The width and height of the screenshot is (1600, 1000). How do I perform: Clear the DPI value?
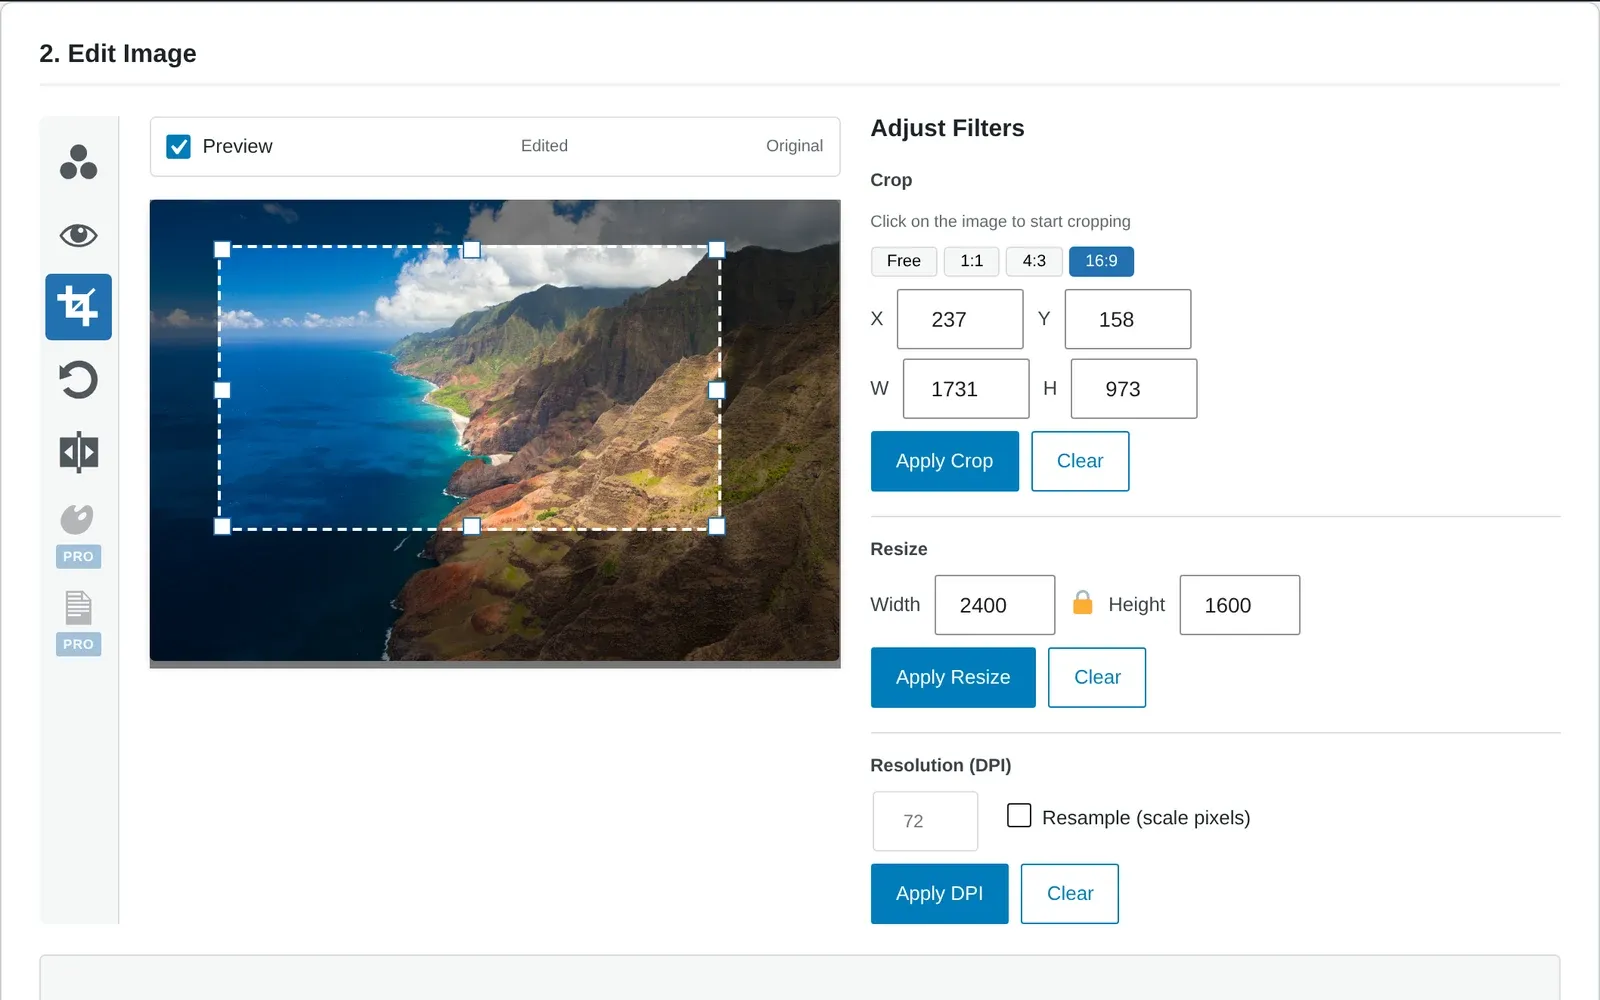pos(1070,893)
